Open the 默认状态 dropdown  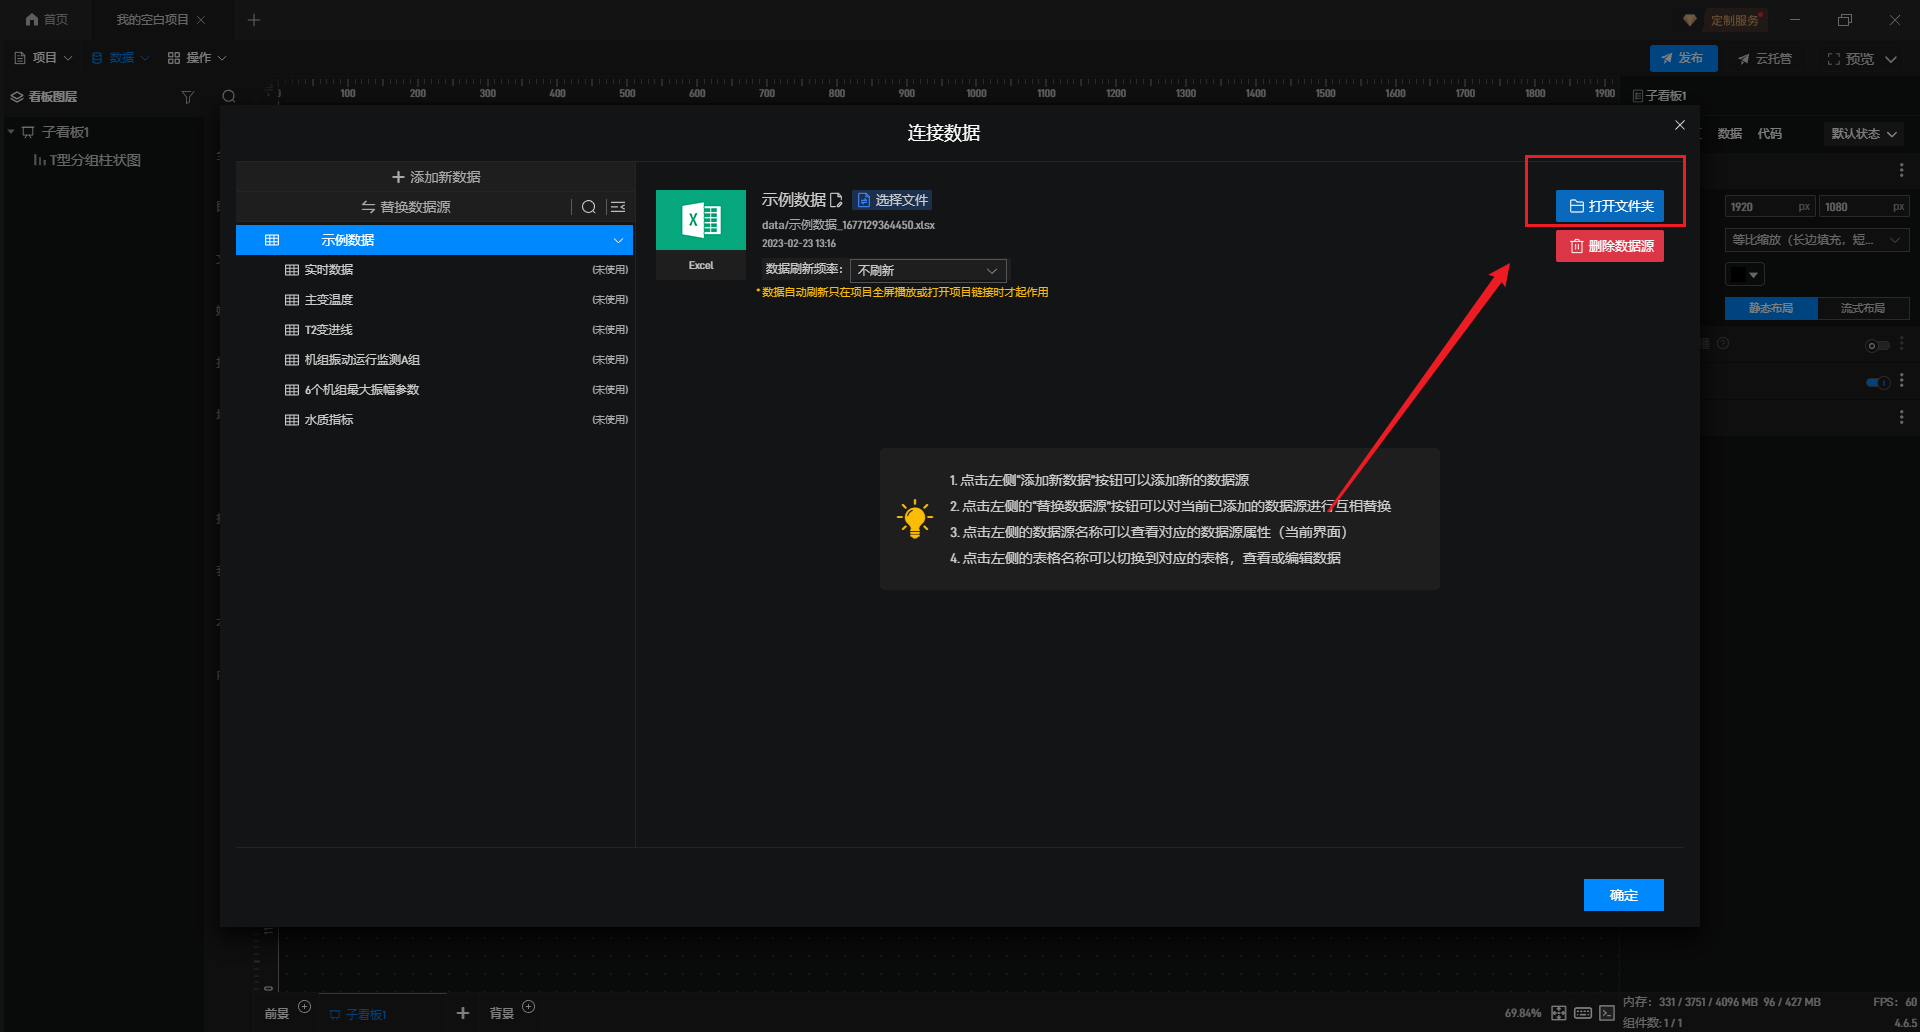(x=1863, y=133)
